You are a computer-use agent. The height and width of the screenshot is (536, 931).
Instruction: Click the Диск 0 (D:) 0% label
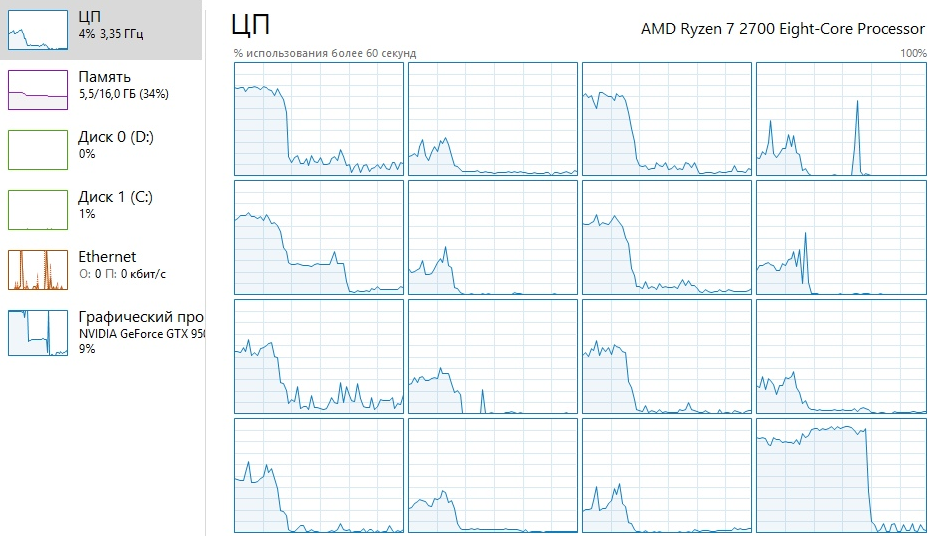click(x=87, y=154)
